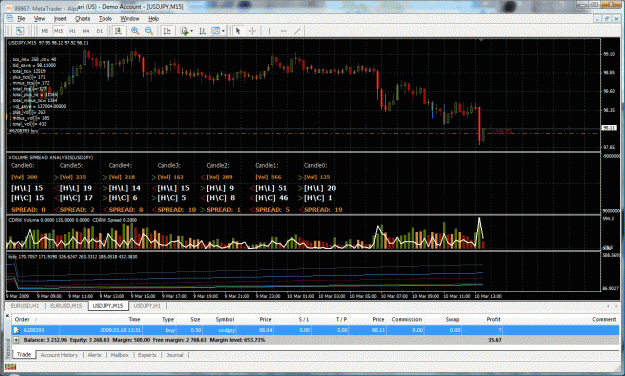The image size is (625, 376).
Task: Select the H1 timeframe button
Action: coord(72,31)
